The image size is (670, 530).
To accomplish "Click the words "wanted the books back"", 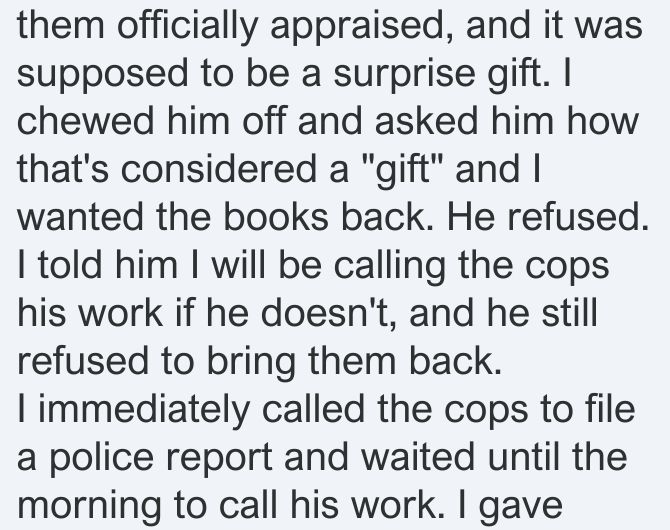I will tap(224, 217).
